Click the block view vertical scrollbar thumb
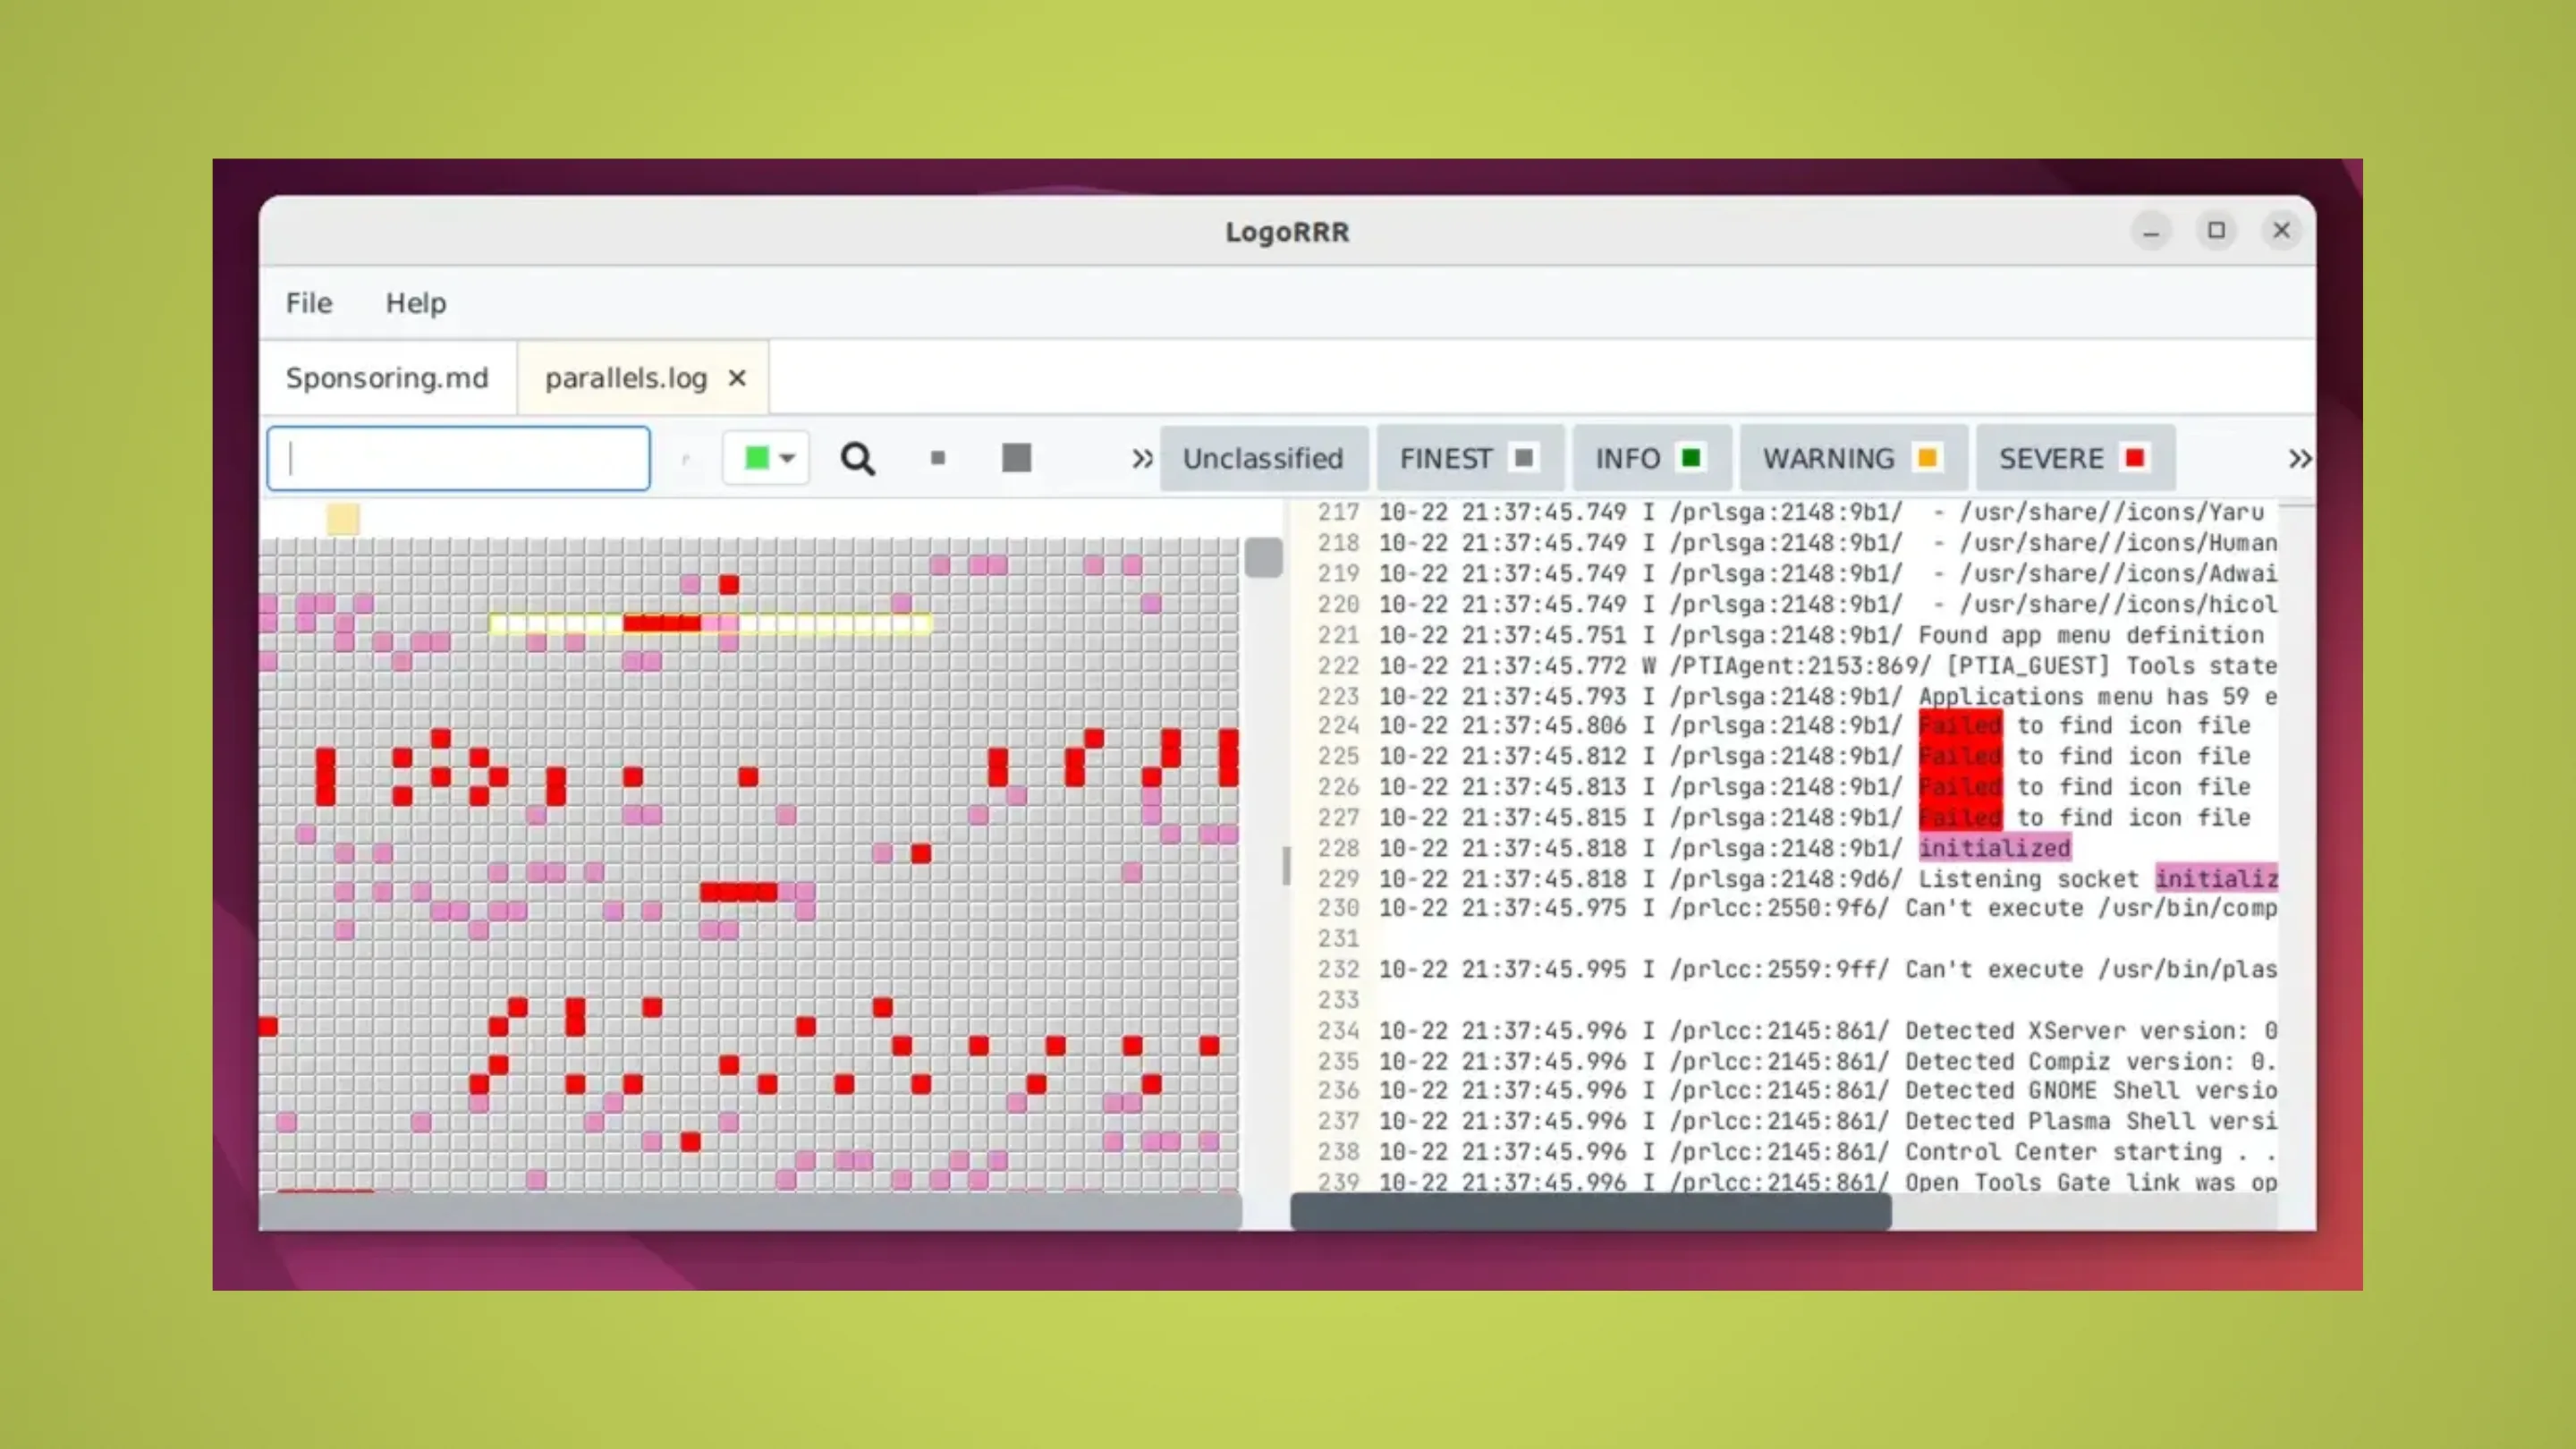This screenshot has height=1449, width=2576. pos(1263,558)
